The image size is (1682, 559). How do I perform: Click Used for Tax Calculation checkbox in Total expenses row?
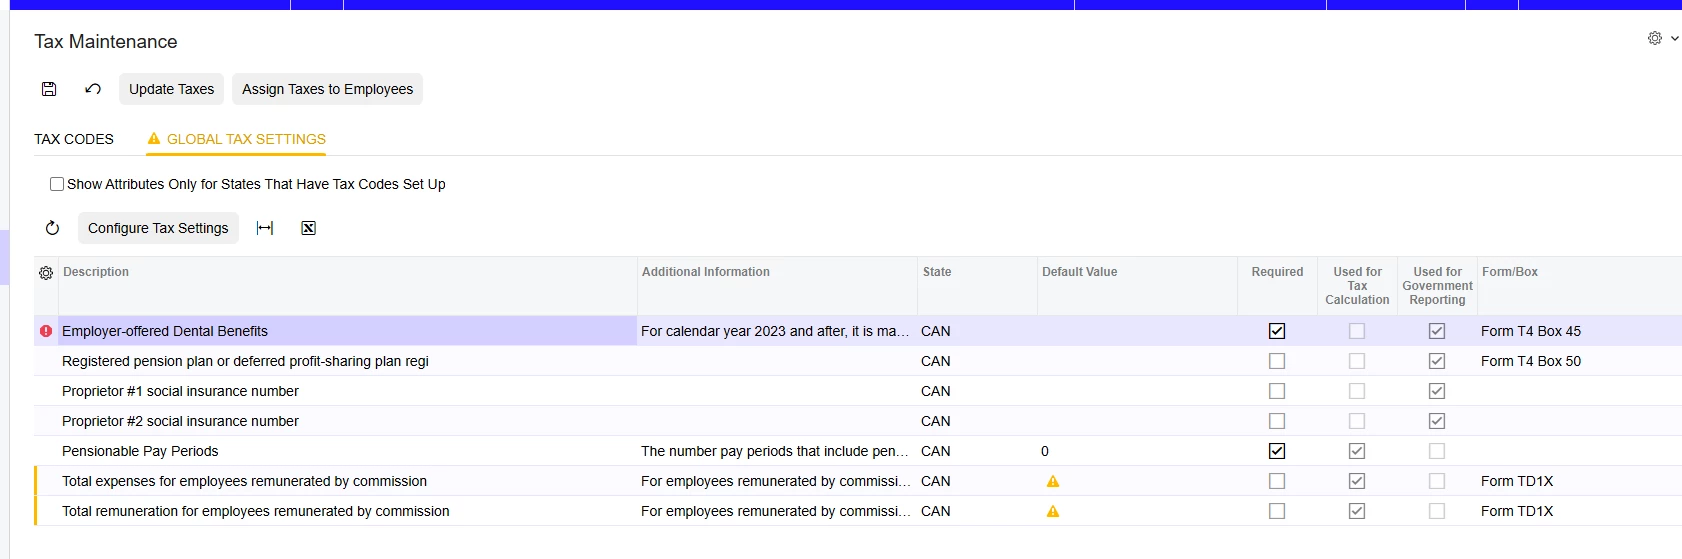point(1357,481)
